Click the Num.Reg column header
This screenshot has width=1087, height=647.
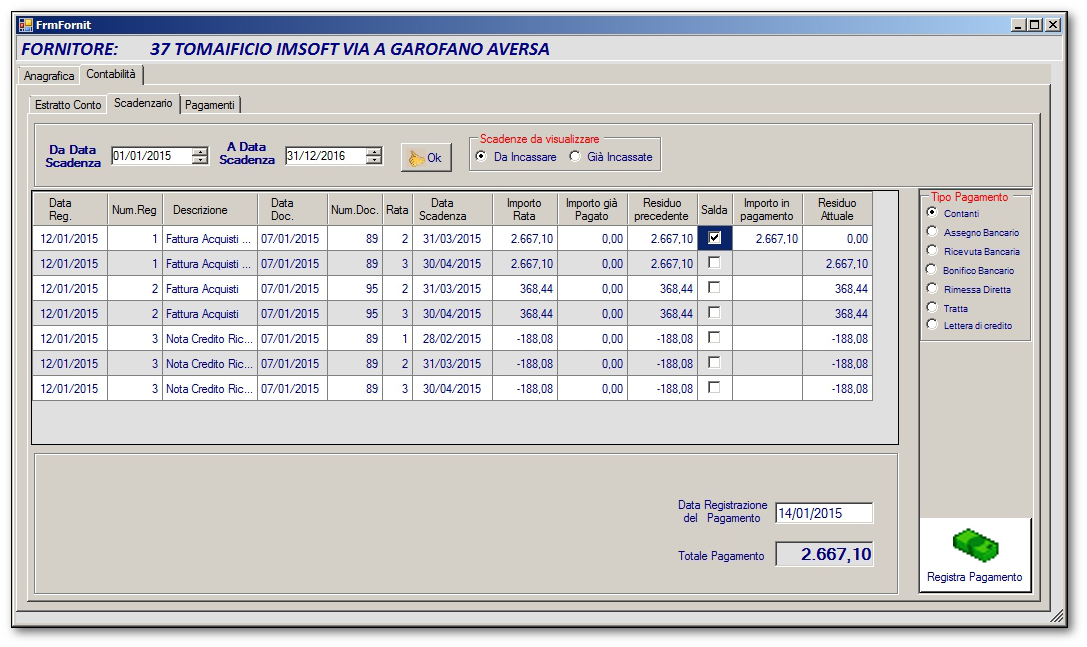click(x=134, y=209)
